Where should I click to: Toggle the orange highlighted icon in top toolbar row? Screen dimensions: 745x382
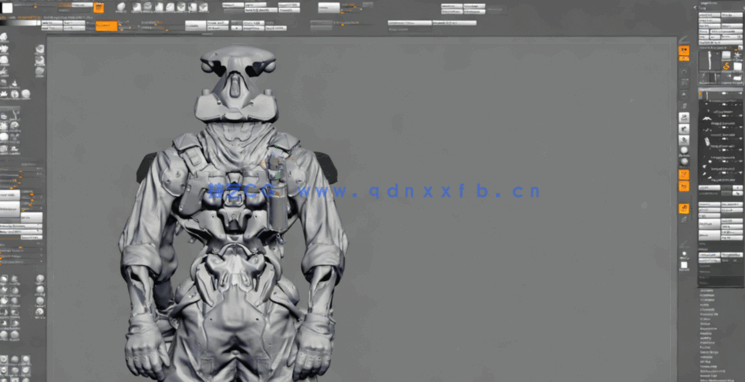(x=99, y=7)
